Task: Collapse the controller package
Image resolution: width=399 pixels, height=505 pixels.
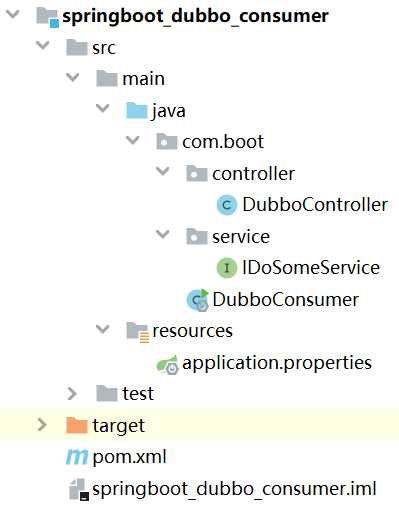Action: click(x=163, y=171)
